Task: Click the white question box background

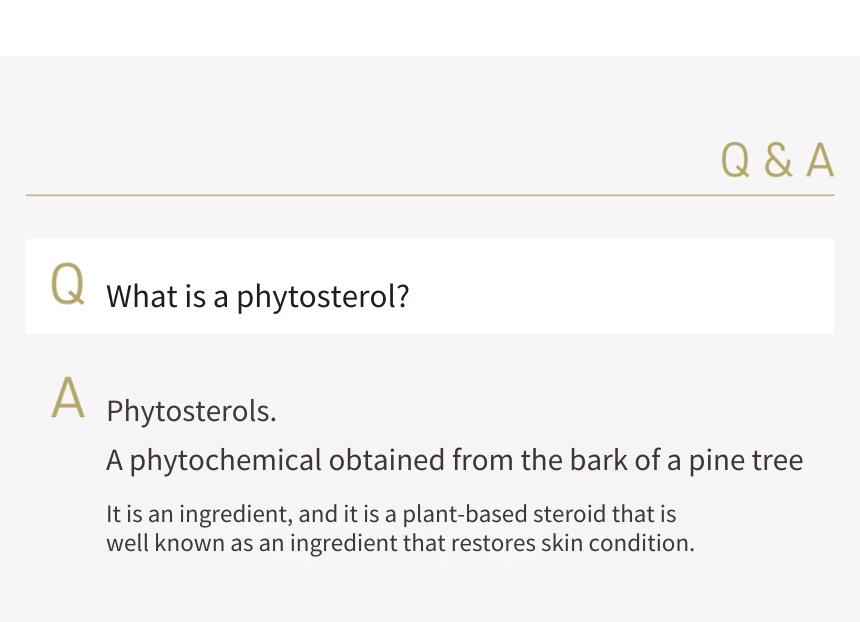Action: (429, 286)
